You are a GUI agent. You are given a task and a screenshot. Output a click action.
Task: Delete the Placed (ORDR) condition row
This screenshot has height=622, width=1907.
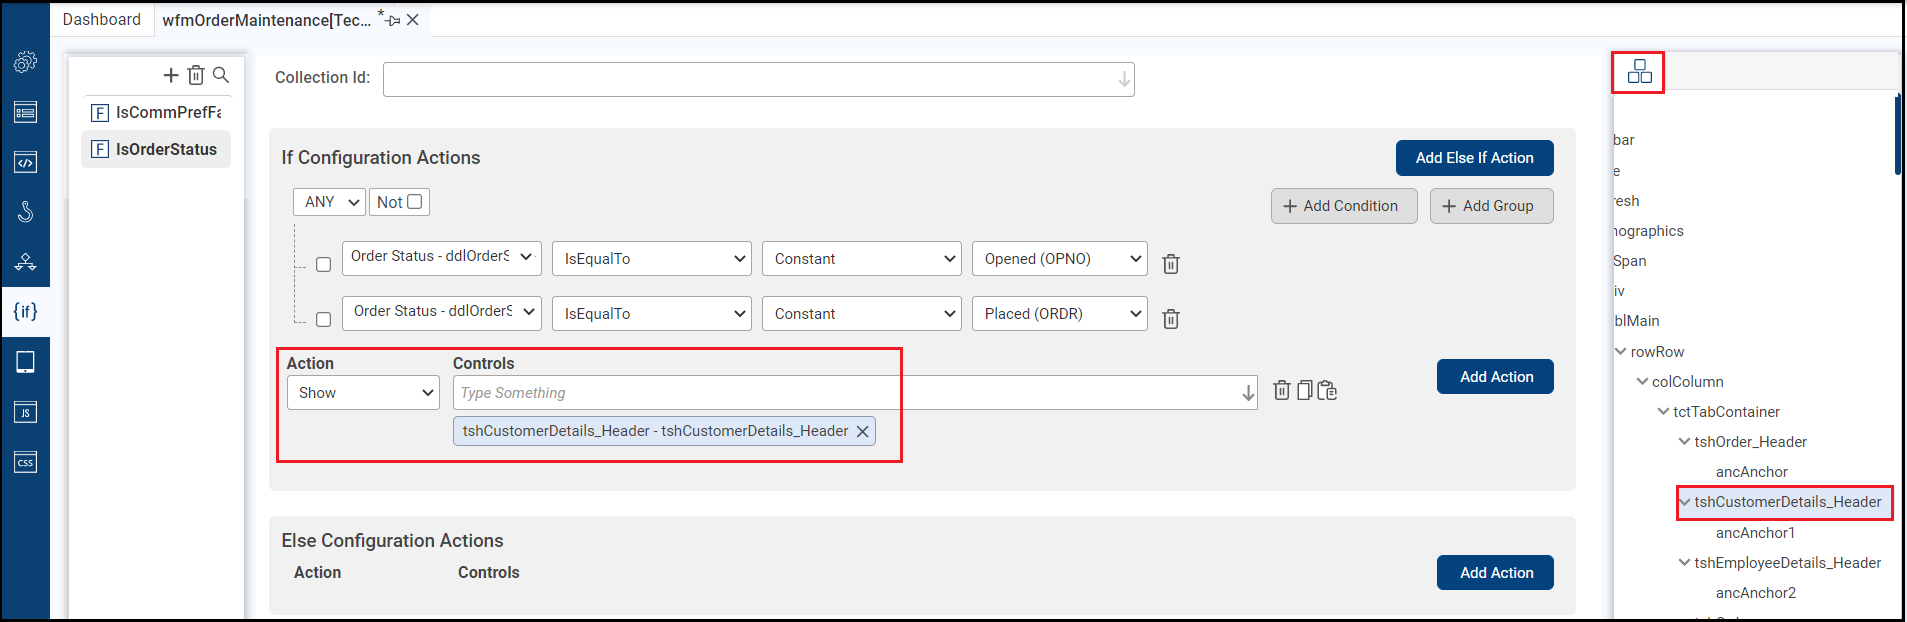1171,319
